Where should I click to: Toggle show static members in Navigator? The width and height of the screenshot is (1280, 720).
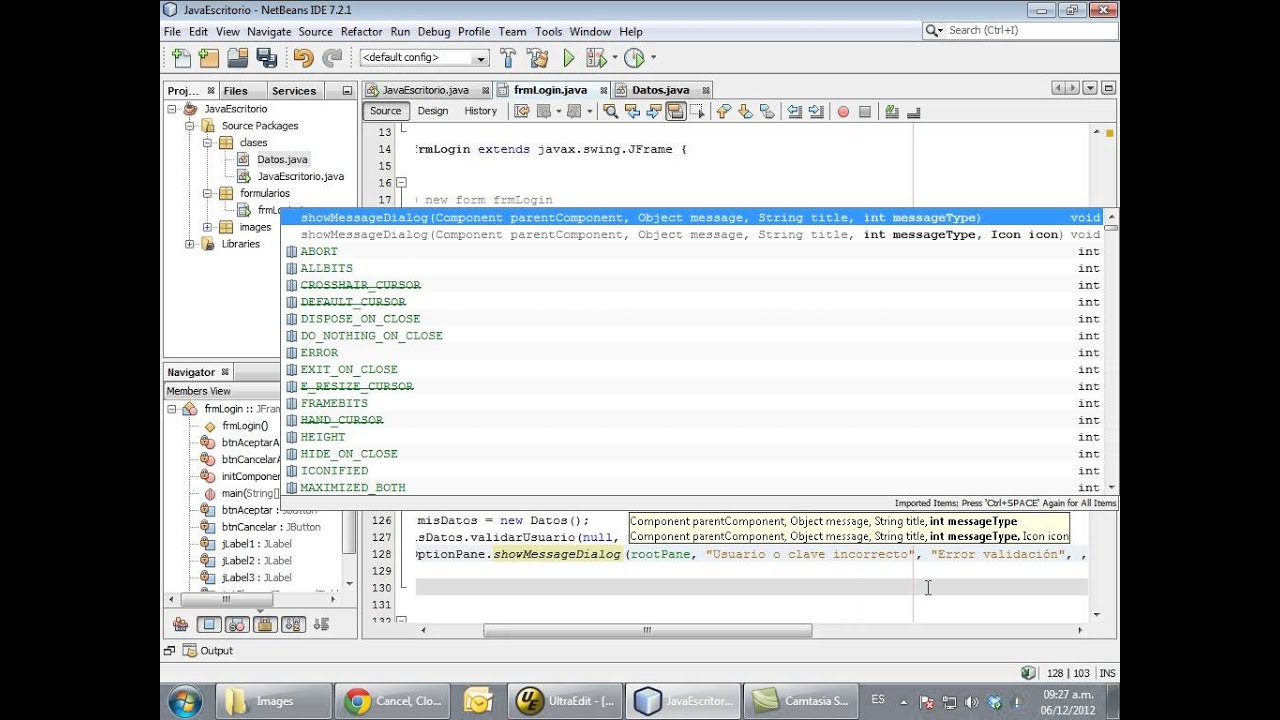pos(237,624)
